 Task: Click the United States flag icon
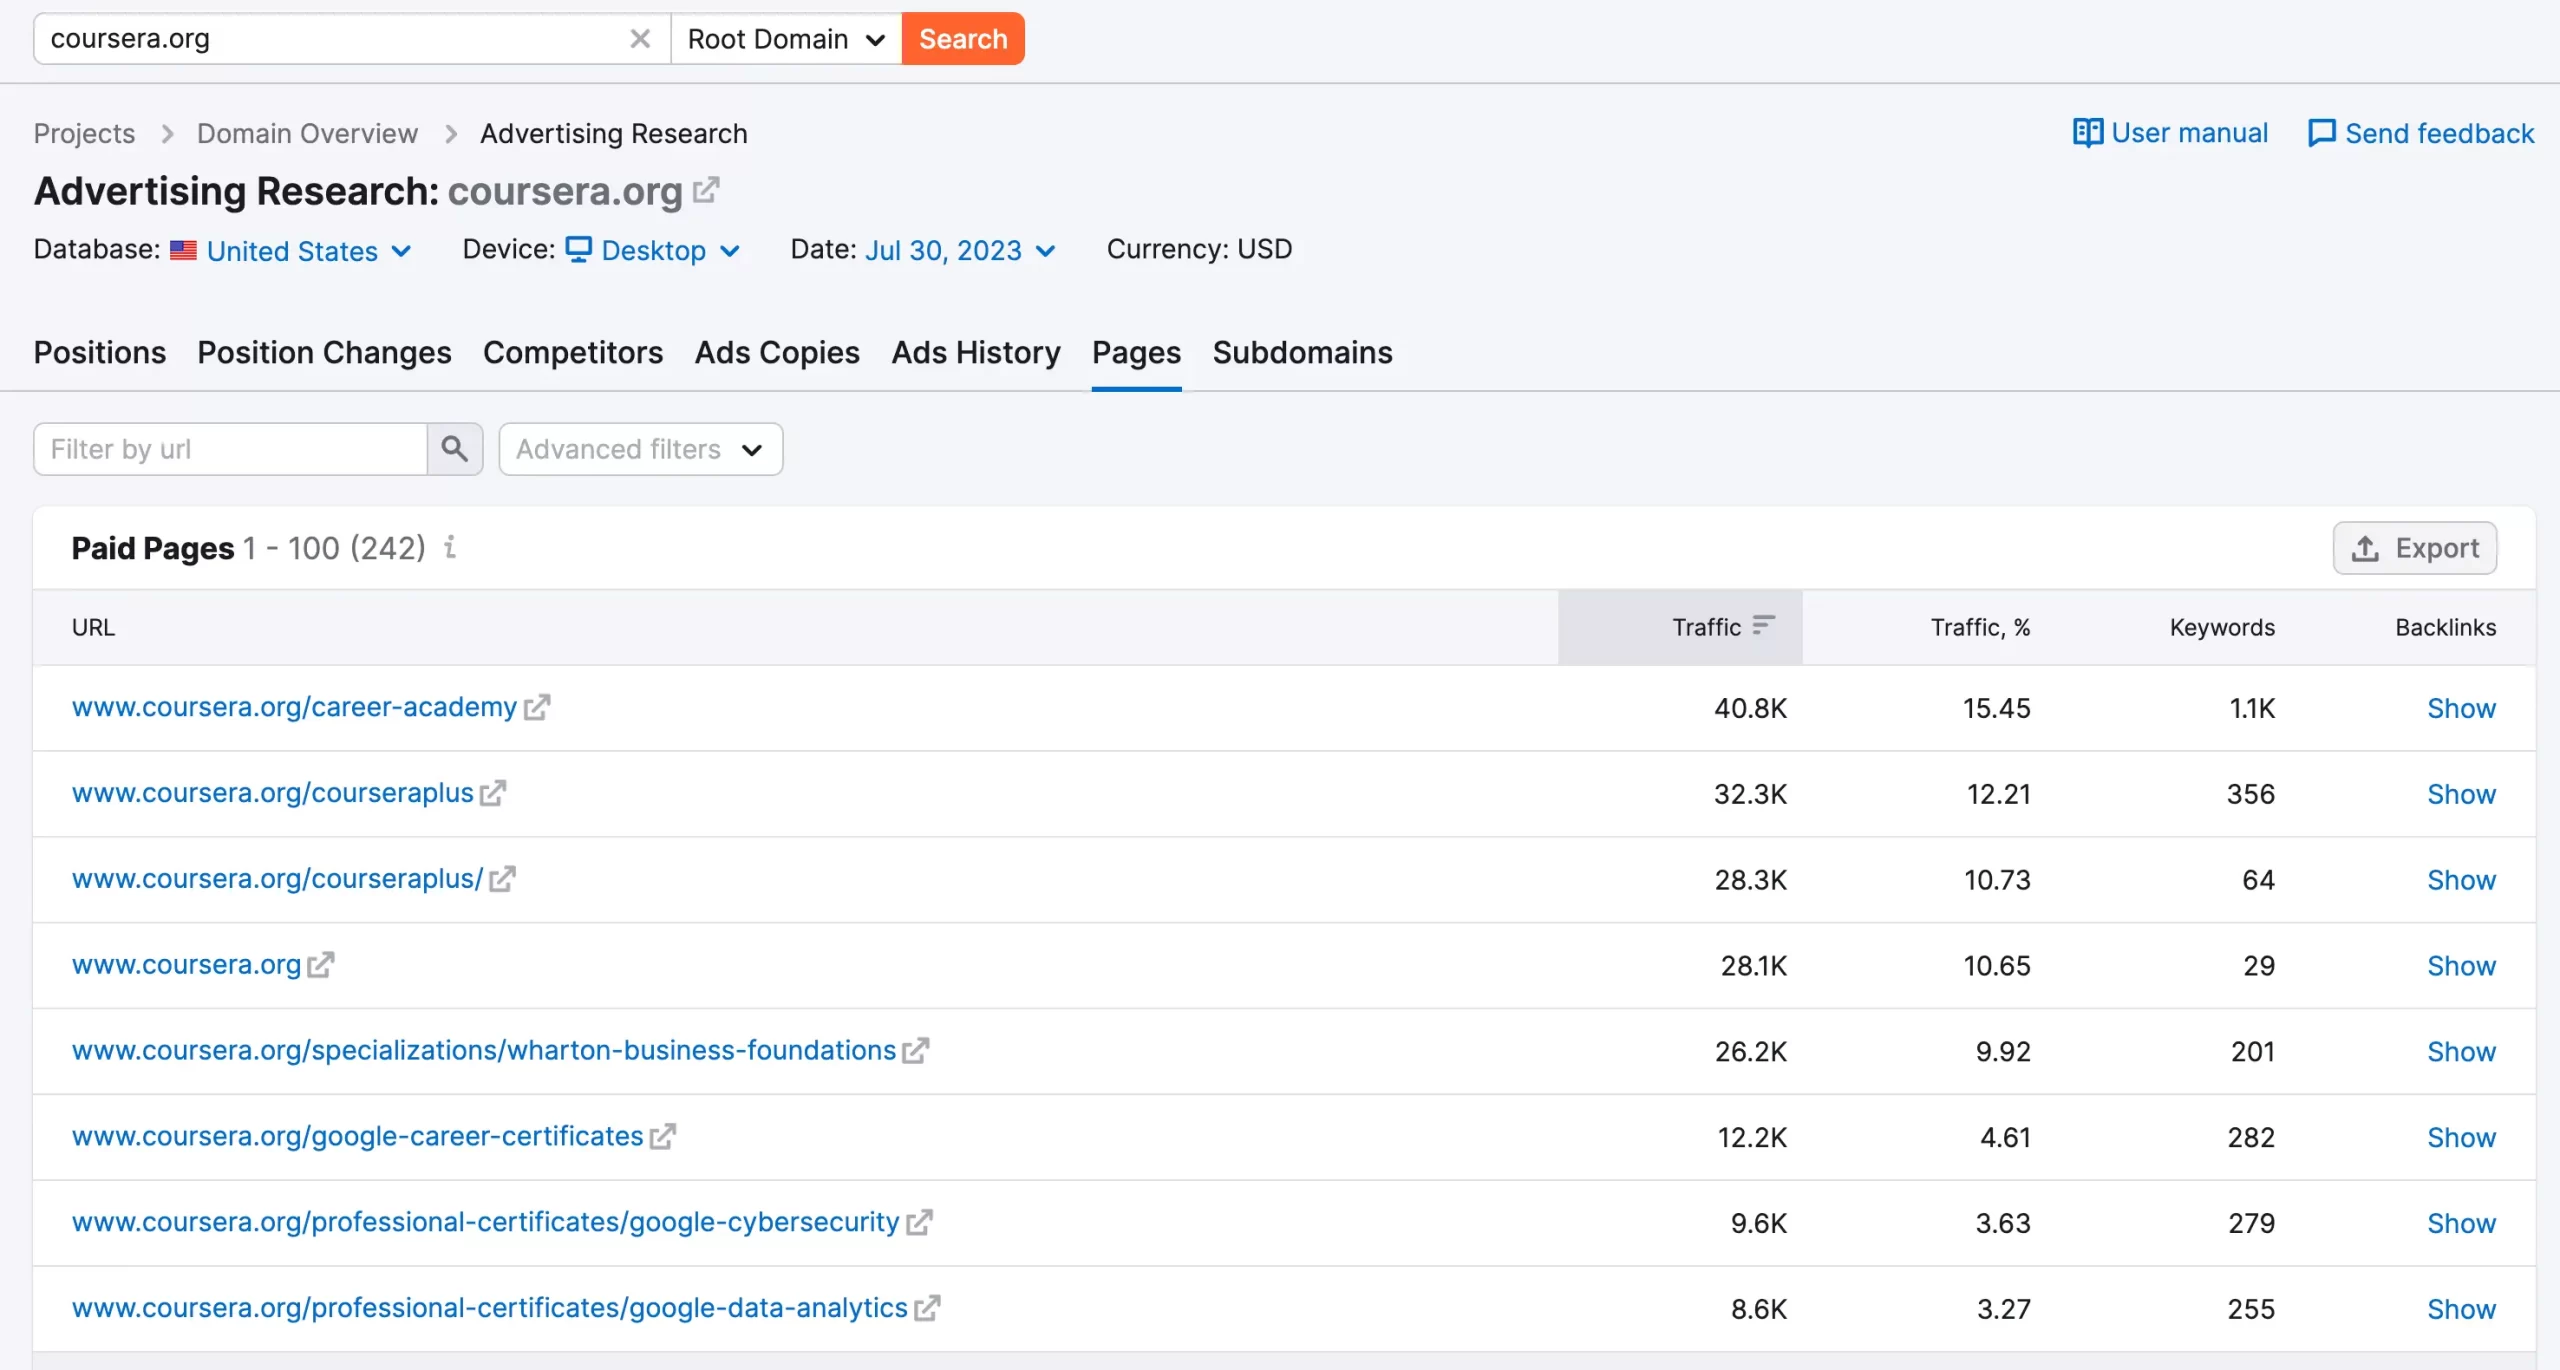(x=183, y=250)
